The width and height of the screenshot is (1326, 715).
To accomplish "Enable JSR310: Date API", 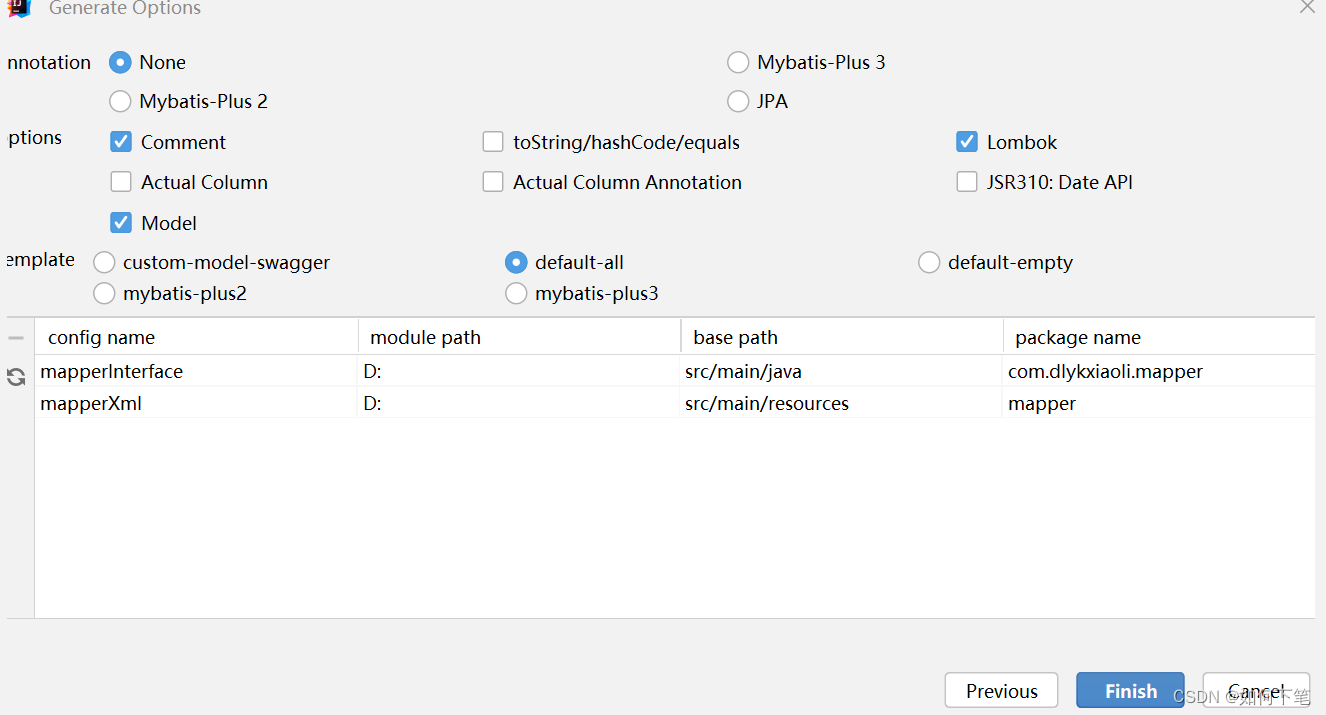I will pos(967,181).
